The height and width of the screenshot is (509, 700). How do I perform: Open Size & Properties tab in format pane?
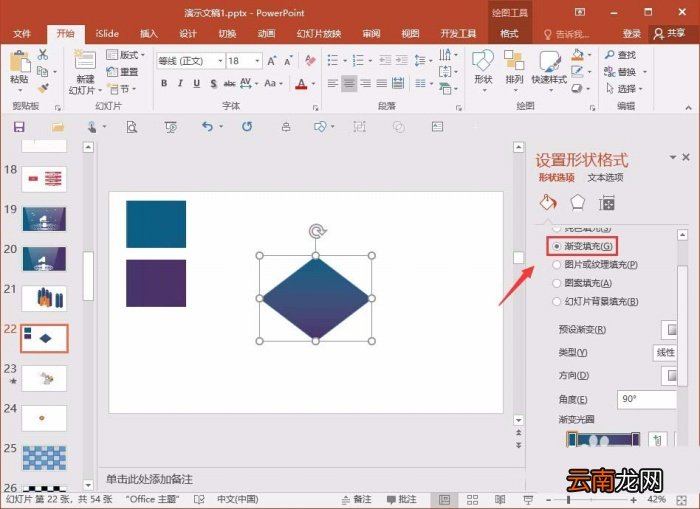[606, 203]
